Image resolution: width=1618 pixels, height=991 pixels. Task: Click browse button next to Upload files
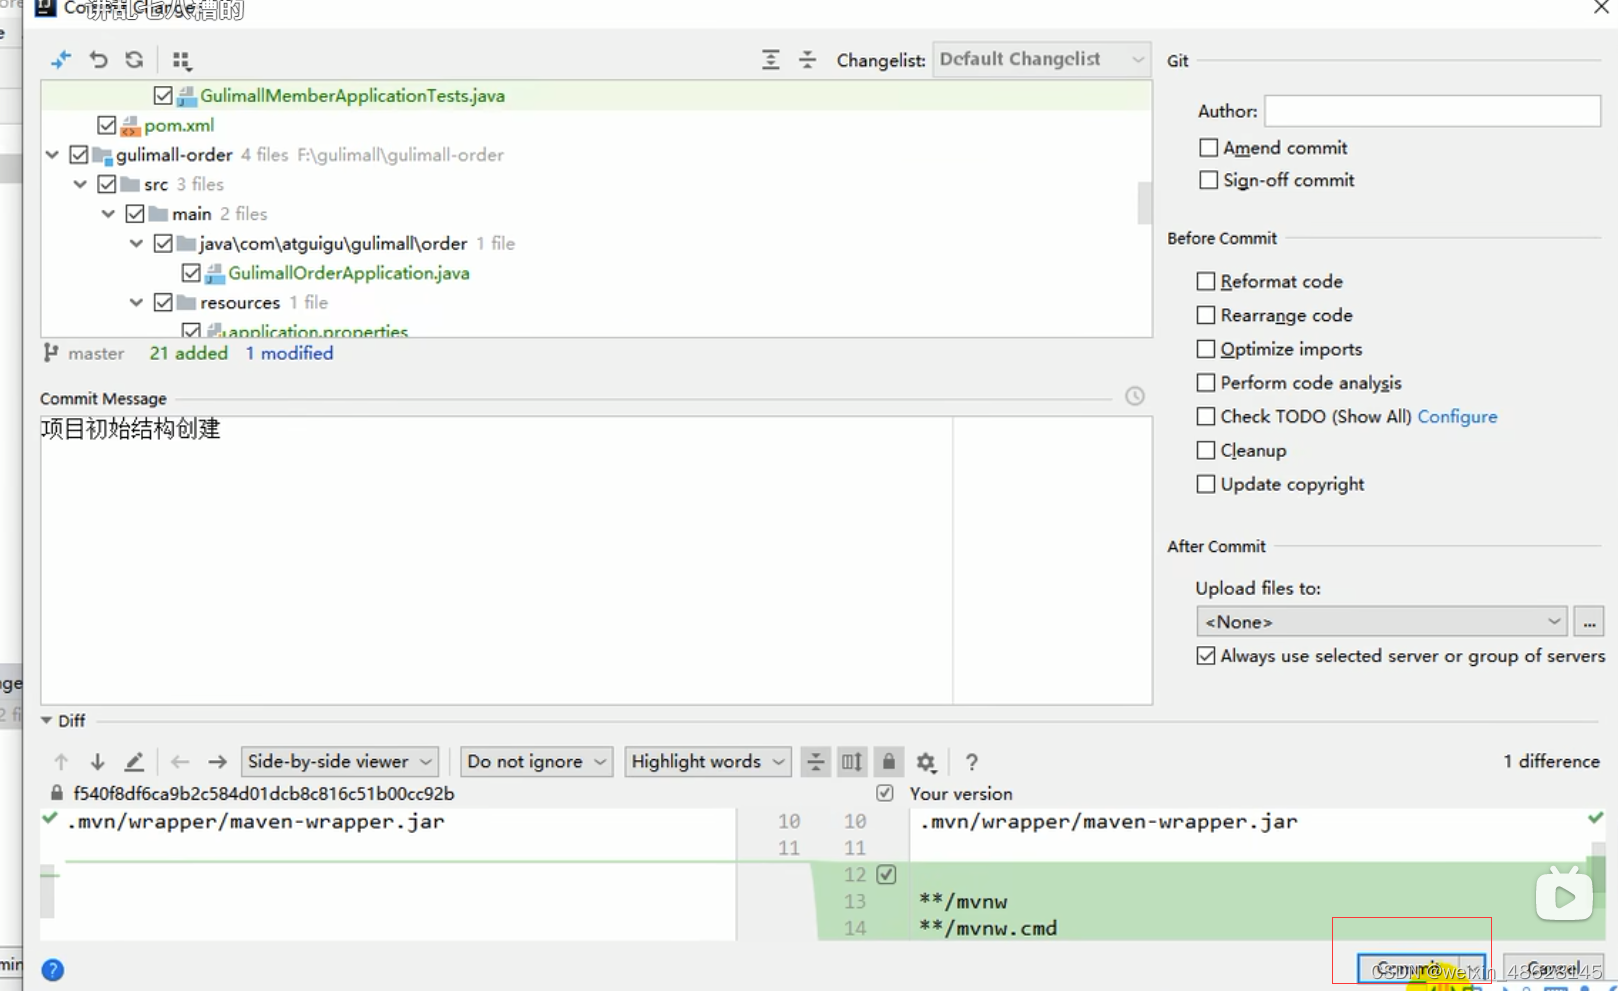1589,622
